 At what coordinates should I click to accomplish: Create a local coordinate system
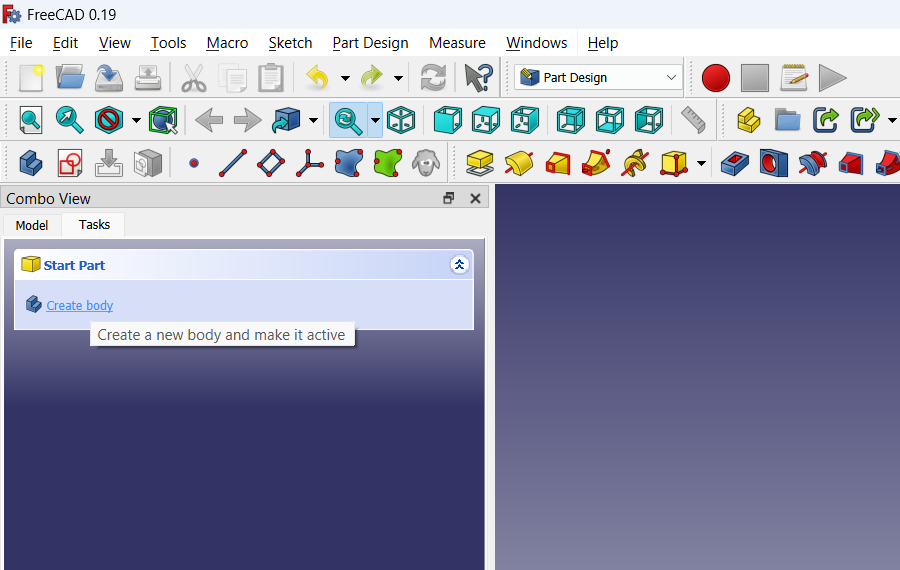[310, 164]
